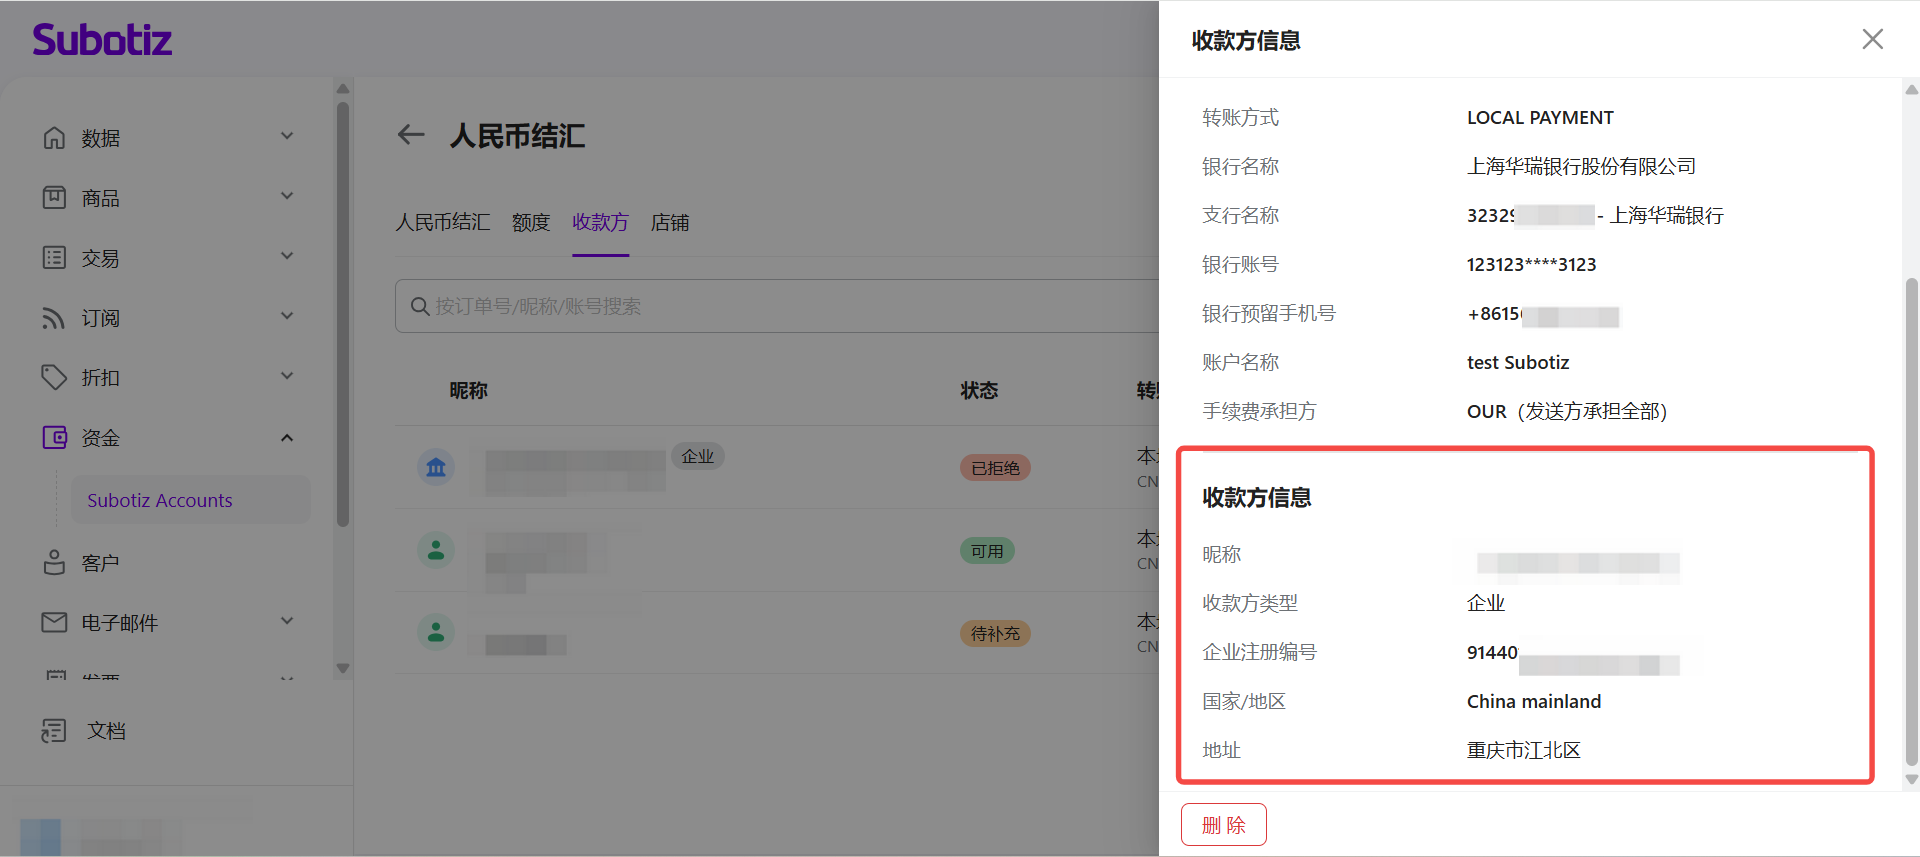Click the China mainland value
Viewport: 1920px width, 857px height.
coord(1534,701)
